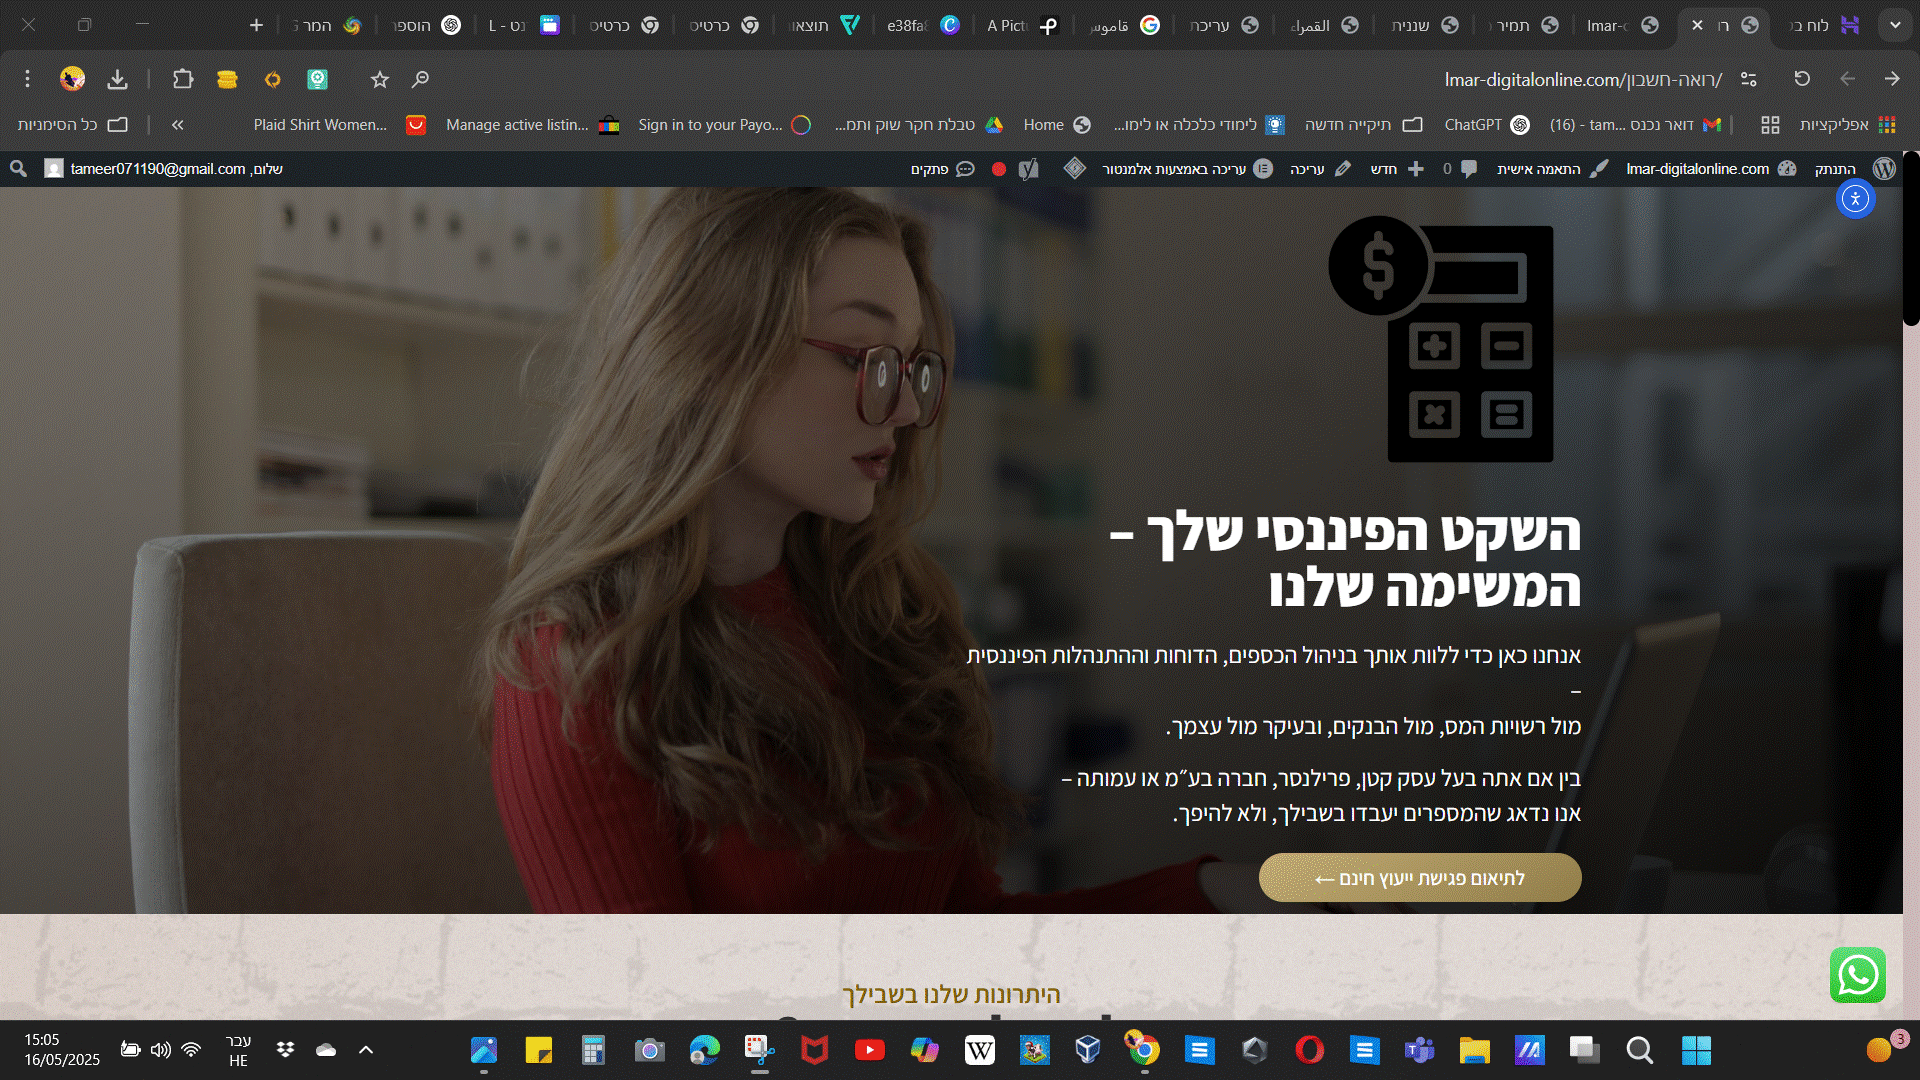Screen dimensions: 1920x1080
Task: Open Edit with Elementor in admin bar
Action: coord(1187,169)
